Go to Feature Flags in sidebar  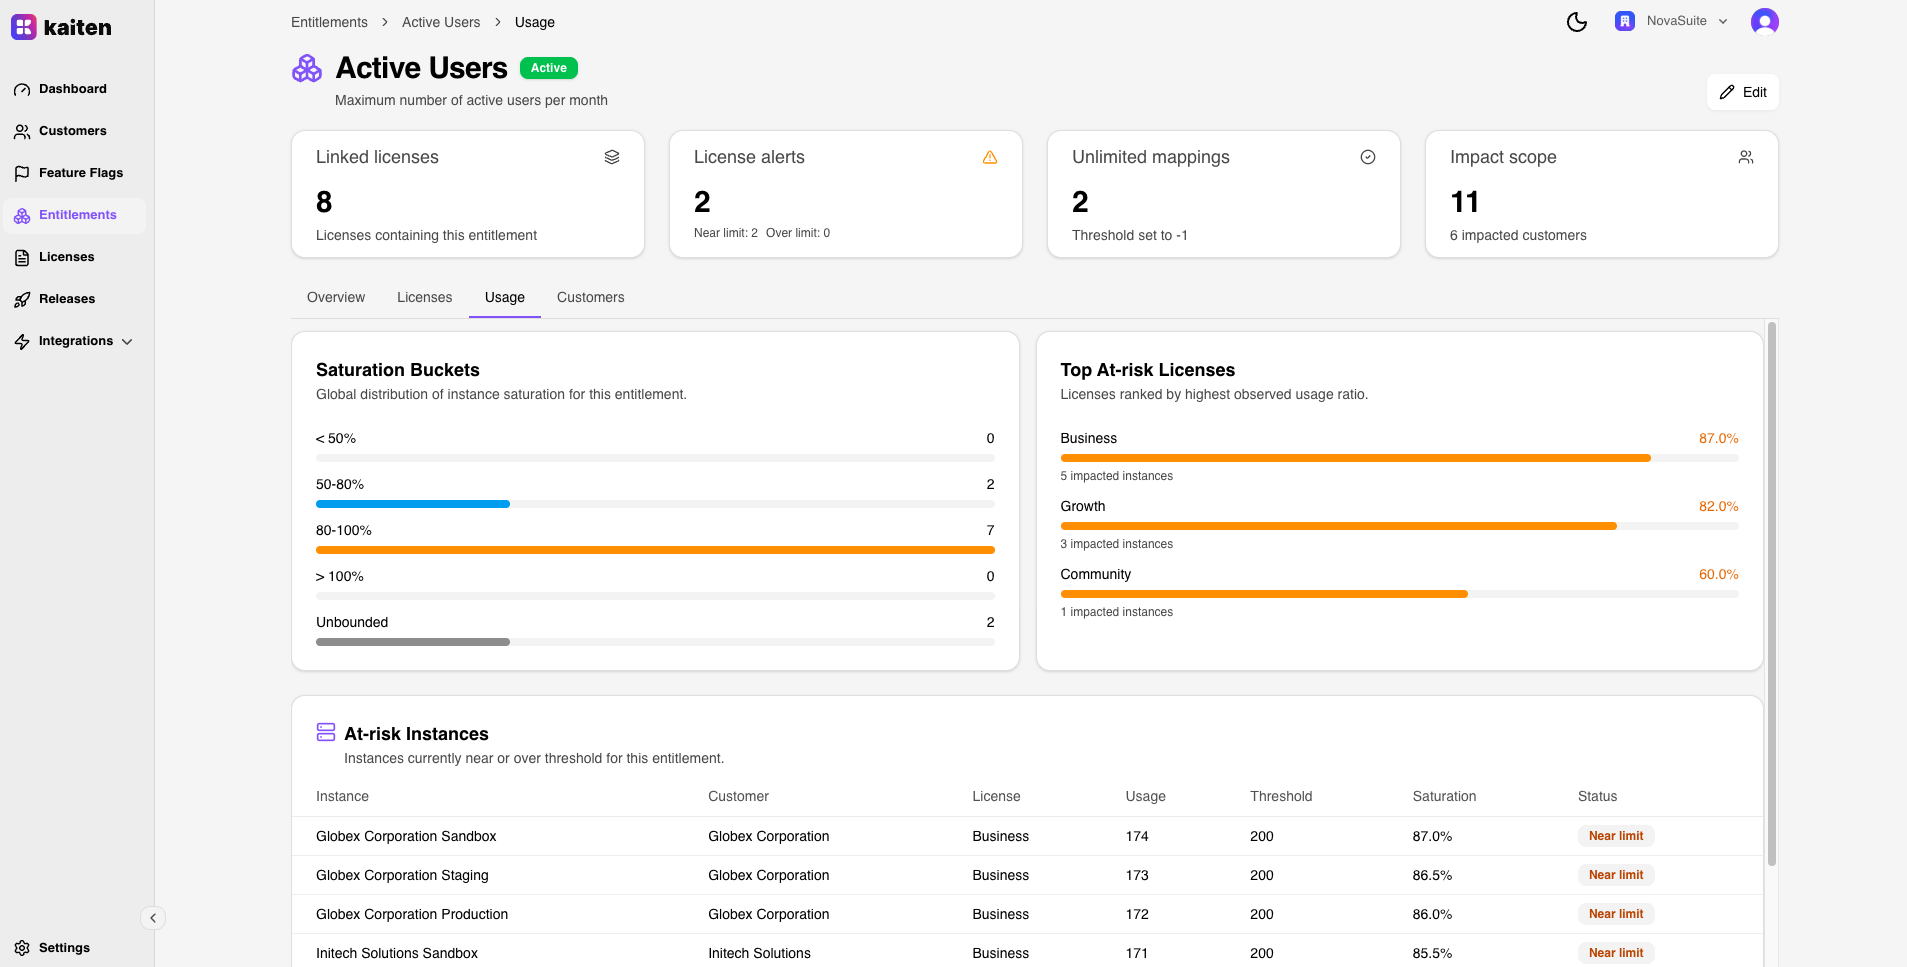click(x=80, y=173)
